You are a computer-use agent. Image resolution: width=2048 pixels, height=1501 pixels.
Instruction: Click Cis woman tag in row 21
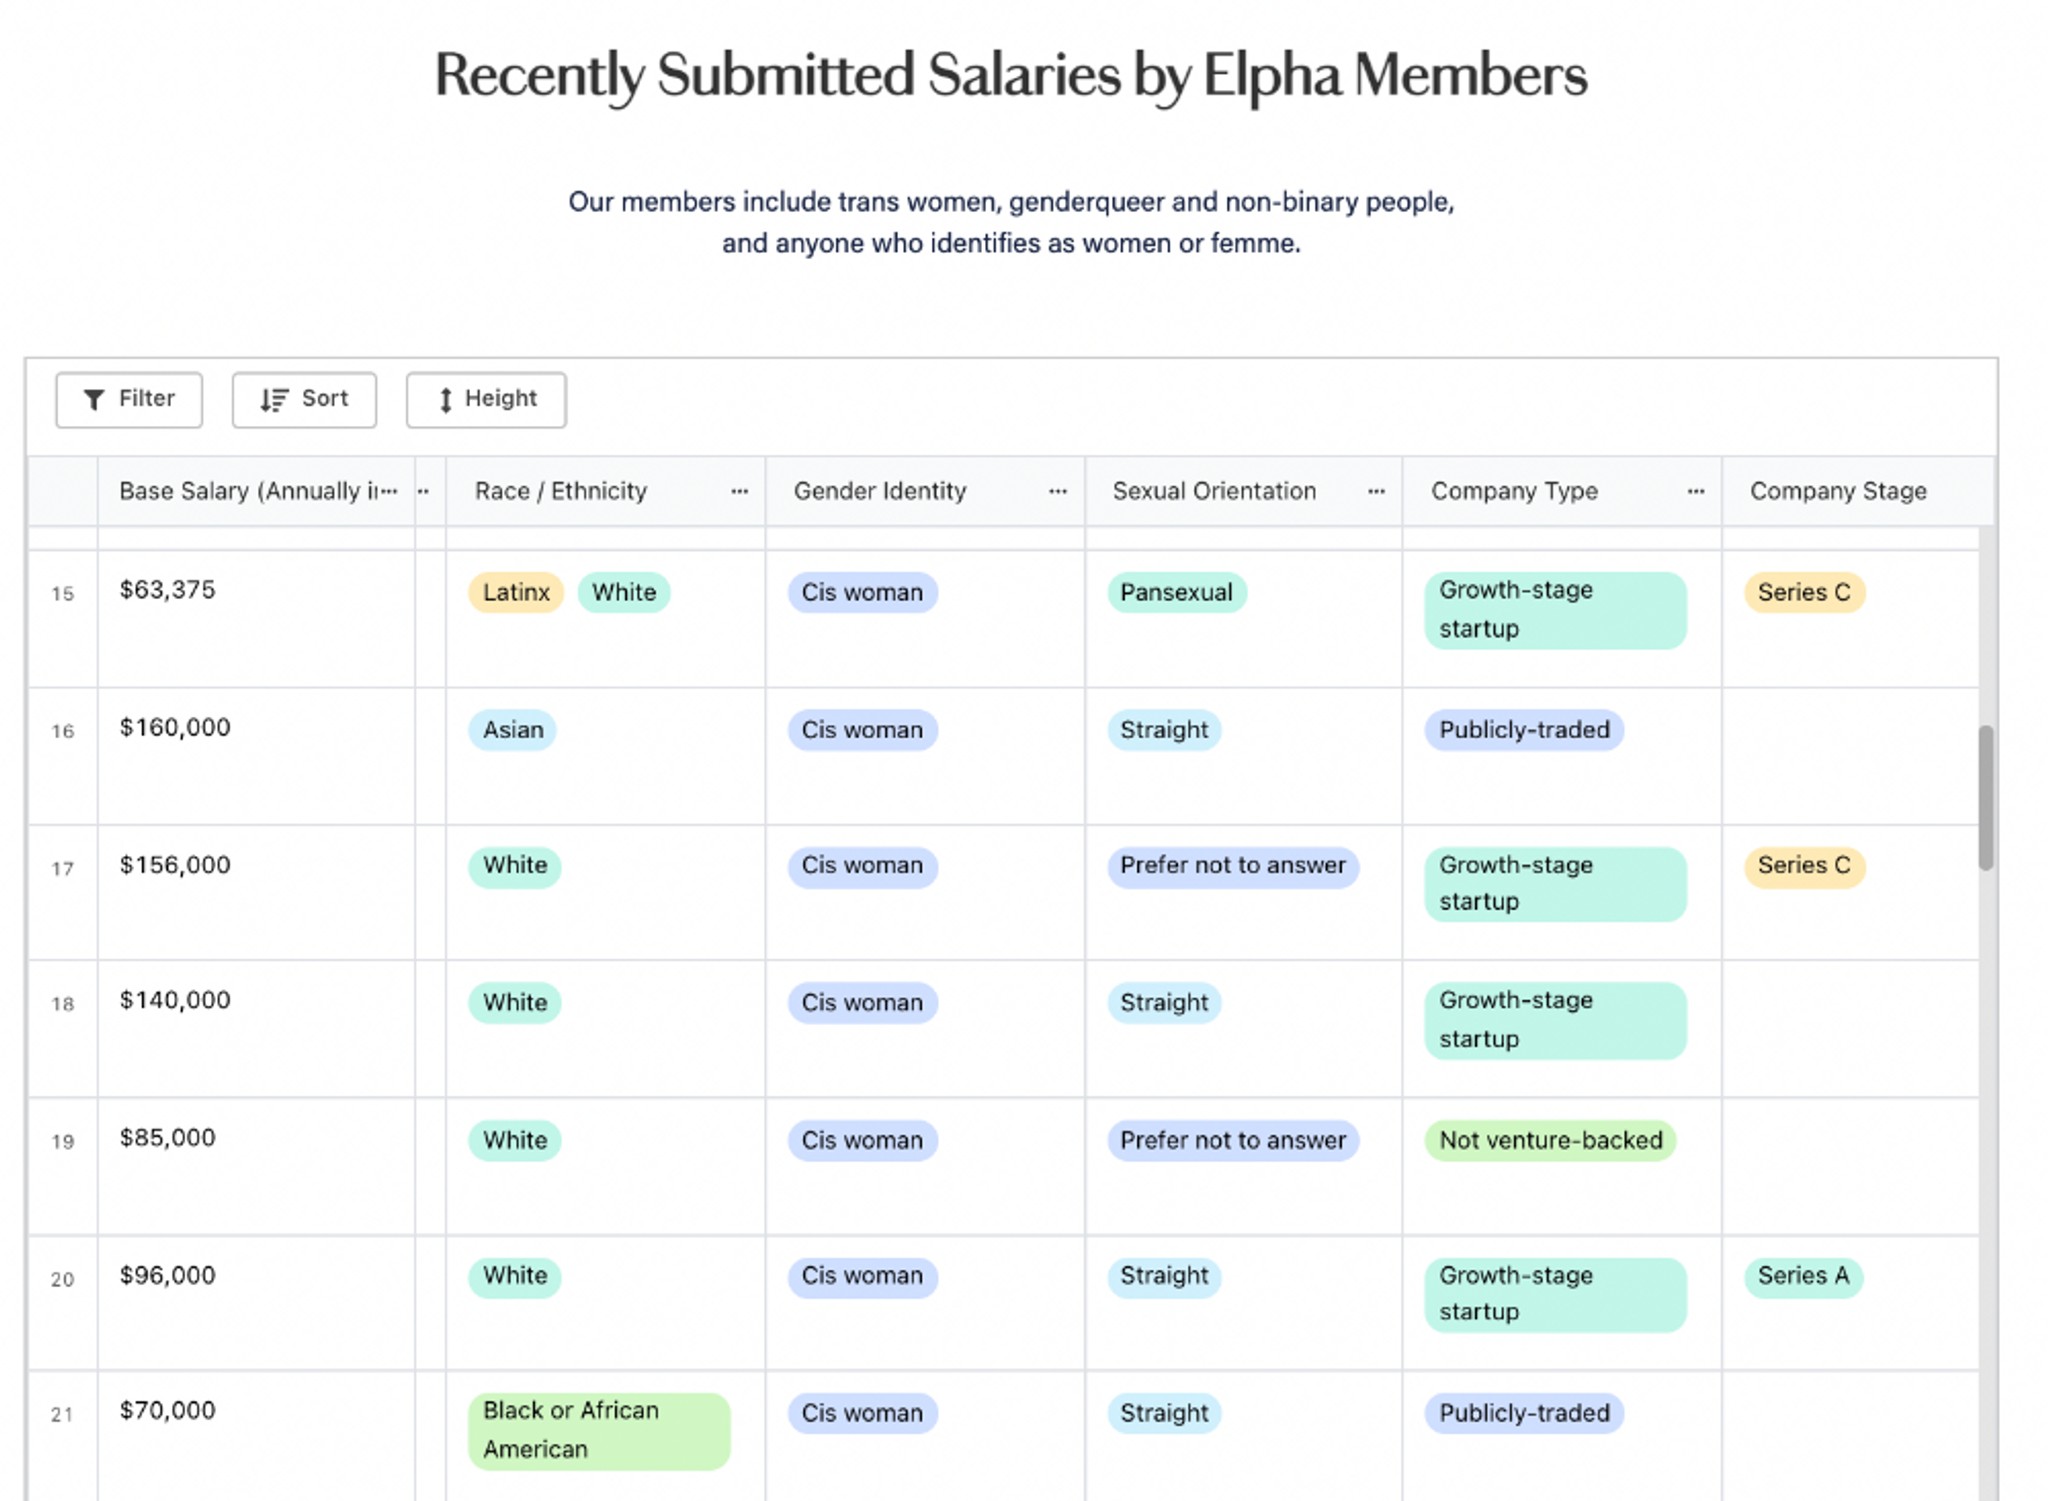coord(862,1413)
